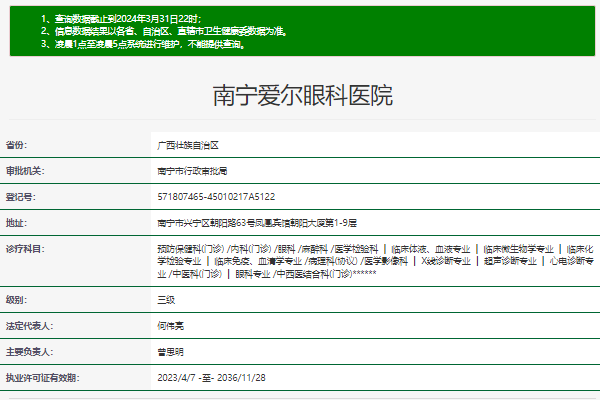Image resolution: width=600 pixels, height=400 pixels.
Task: Click notice line 1 about 2024年3月31日22时
Action: 121,19
